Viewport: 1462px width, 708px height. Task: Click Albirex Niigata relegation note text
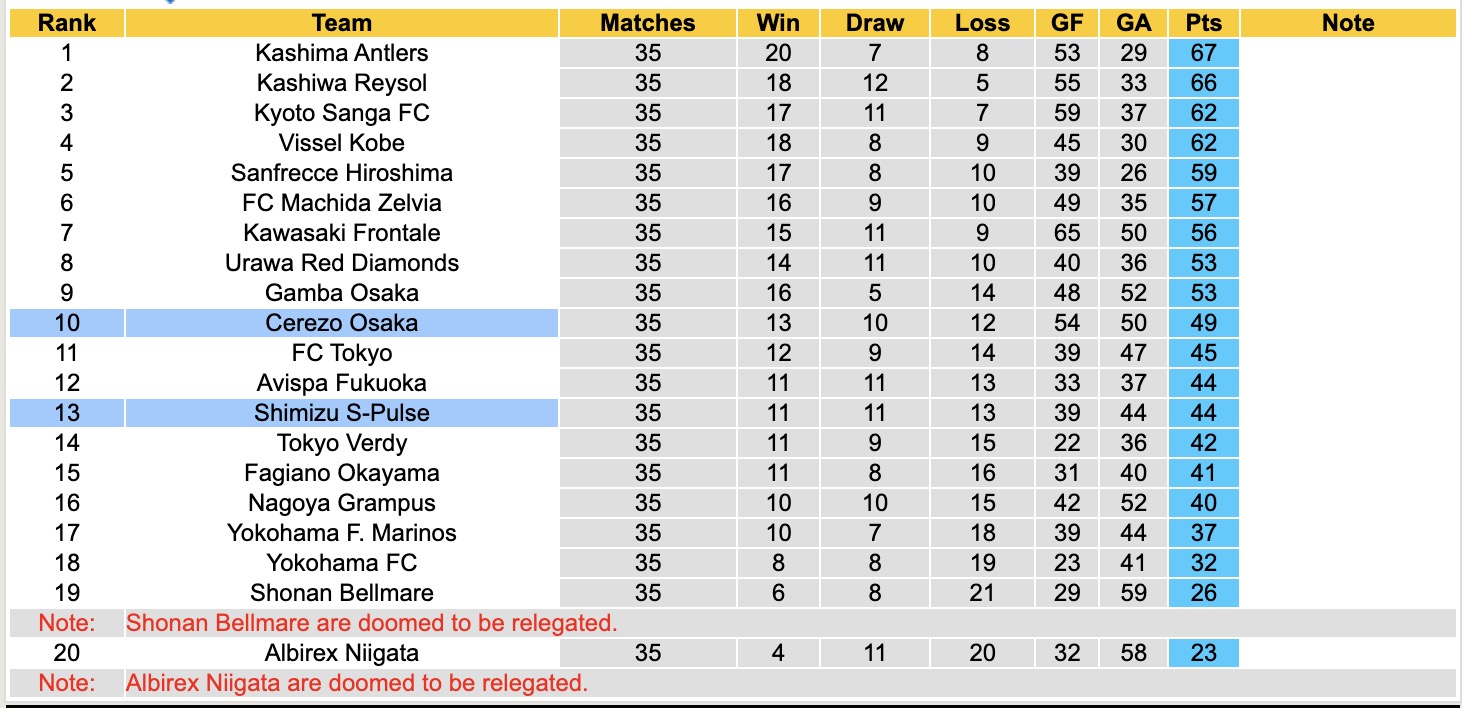(x=356, y=683)
